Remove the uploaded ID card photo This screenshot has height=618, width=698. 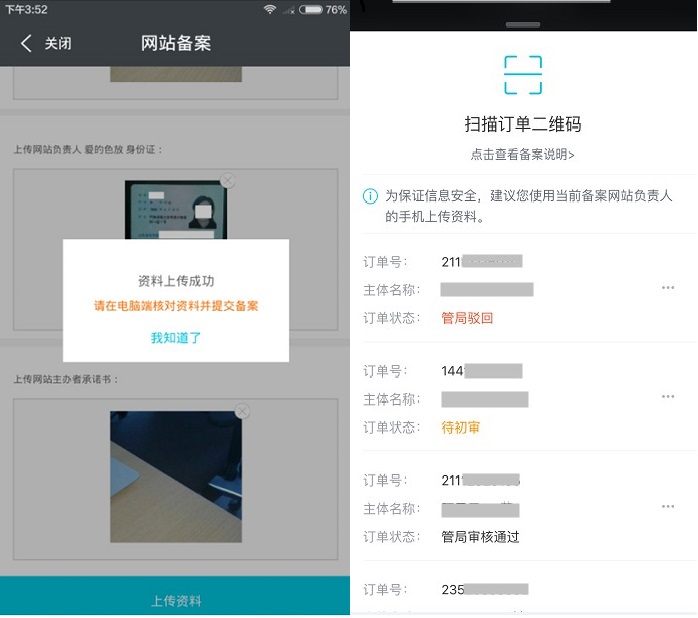(x=228, y=181)
